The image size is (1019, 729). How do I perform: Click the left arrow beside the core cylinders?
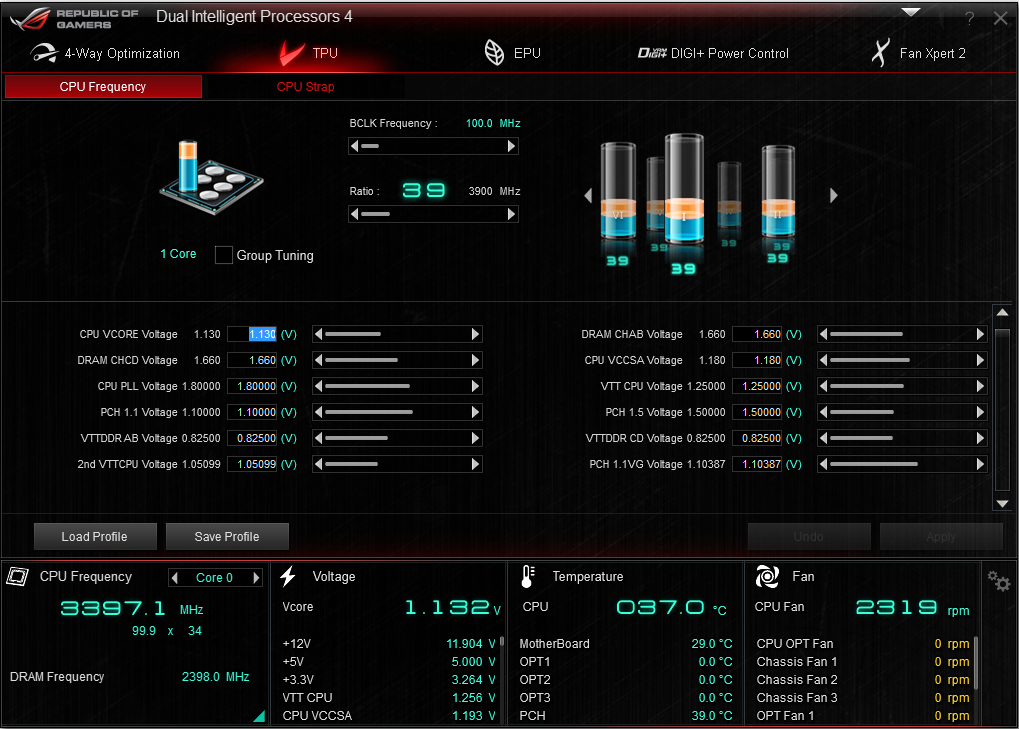pos(589,196)
